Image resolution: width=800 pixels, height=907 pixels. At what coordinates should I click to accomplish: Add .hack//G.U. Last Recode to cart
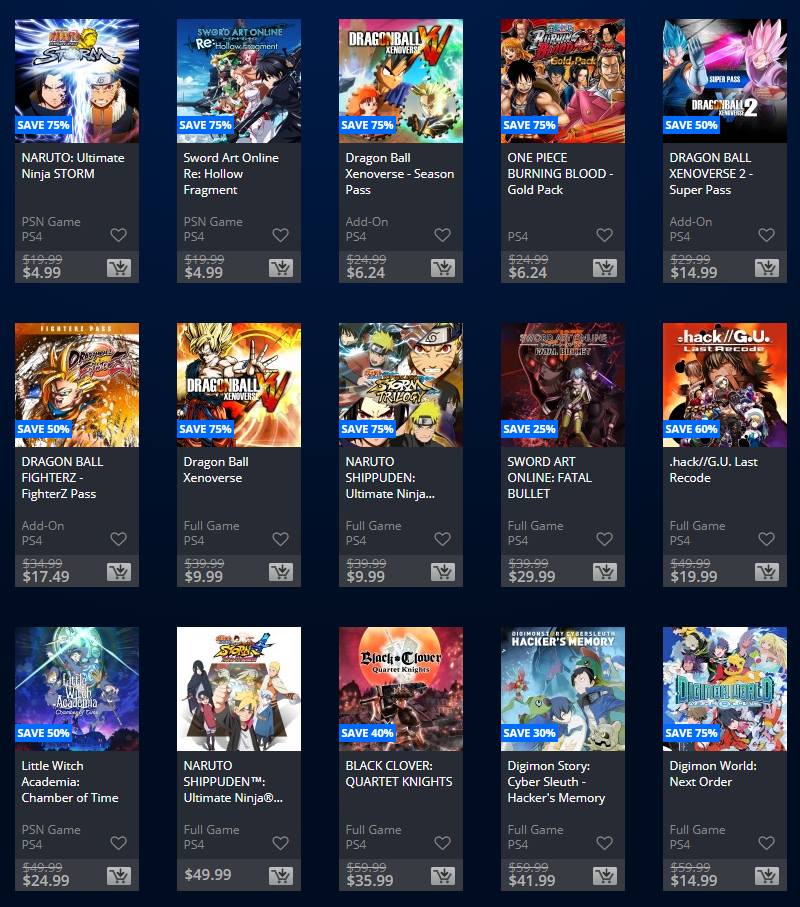(766, 572)
